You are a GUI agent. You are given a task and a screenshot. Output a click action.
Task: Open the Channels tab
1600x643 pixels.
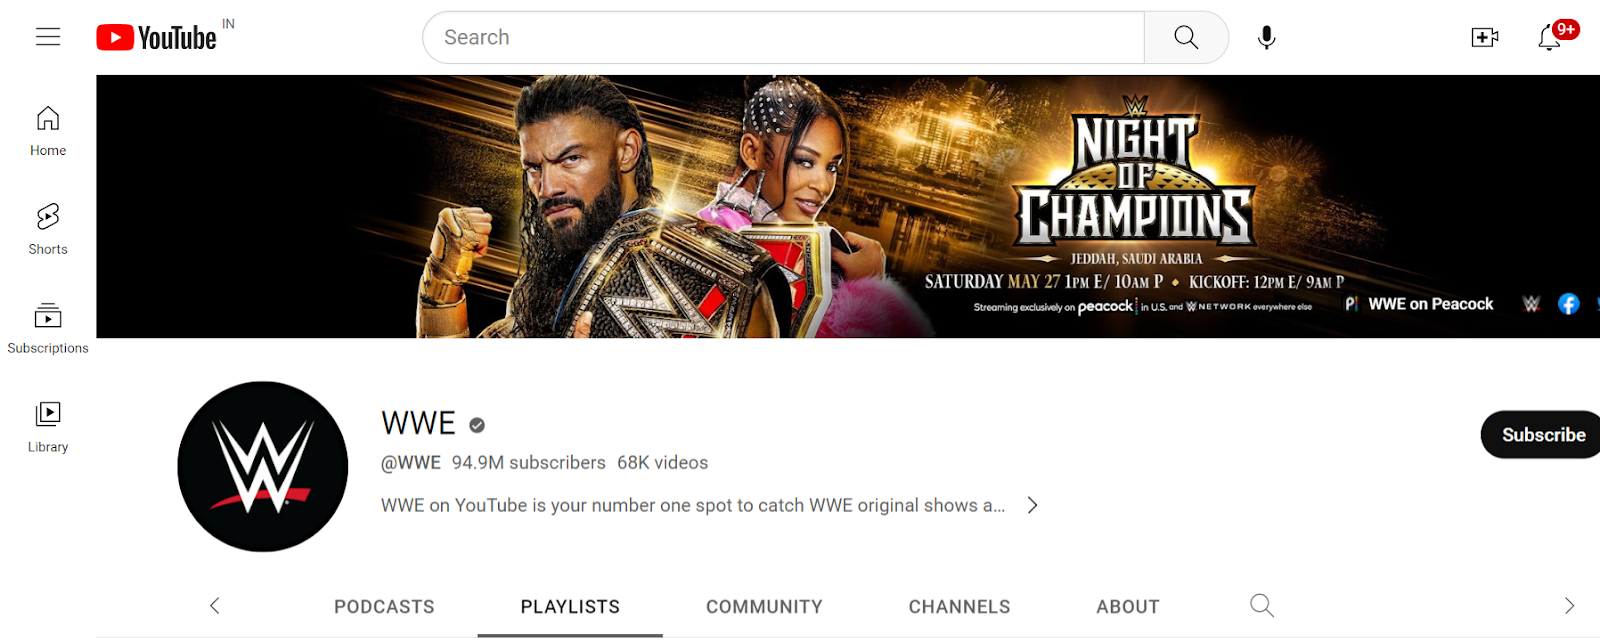click(x=959, y=606)
